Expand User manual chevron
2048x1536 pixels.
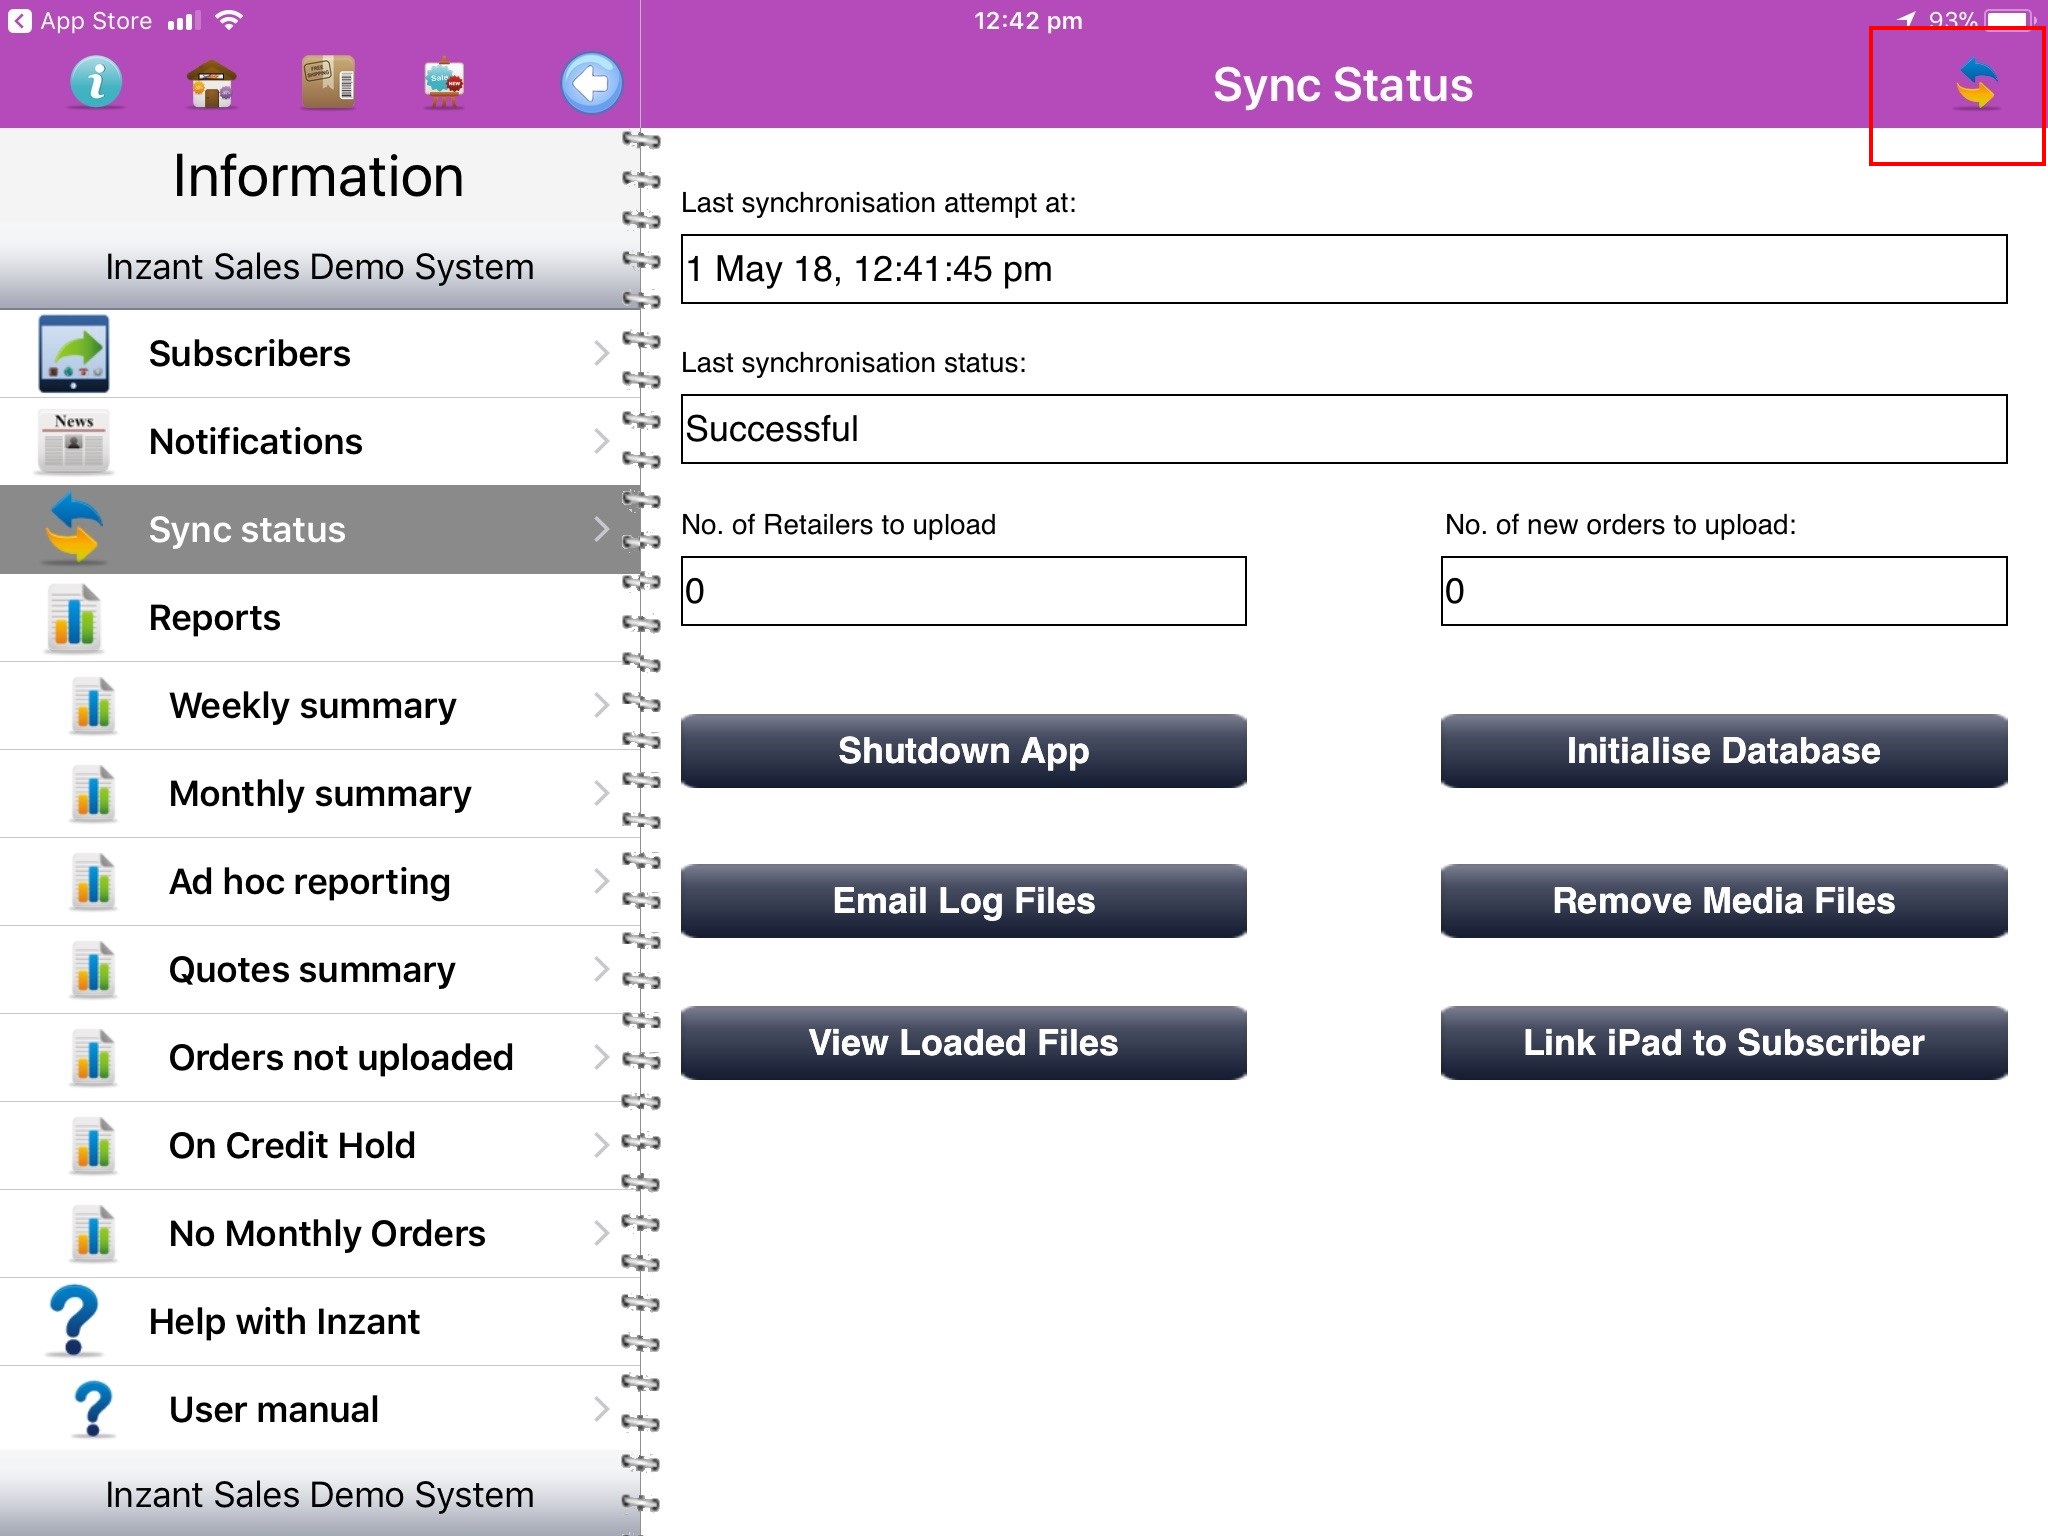pyautogui.click(x=600, y=1409)
